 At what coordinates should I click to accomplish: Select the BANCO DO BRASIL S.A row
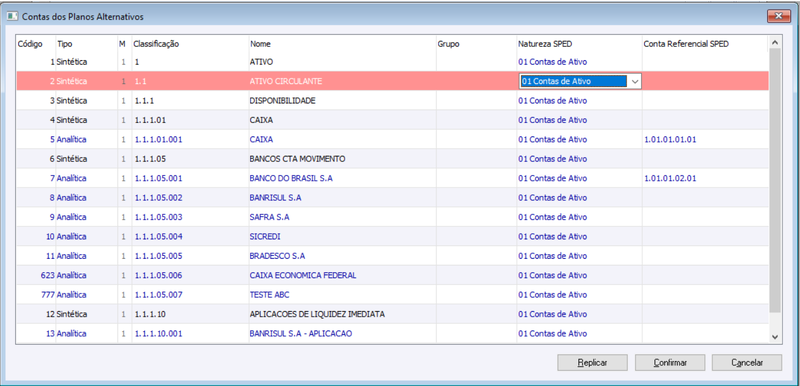pos(392,178)
